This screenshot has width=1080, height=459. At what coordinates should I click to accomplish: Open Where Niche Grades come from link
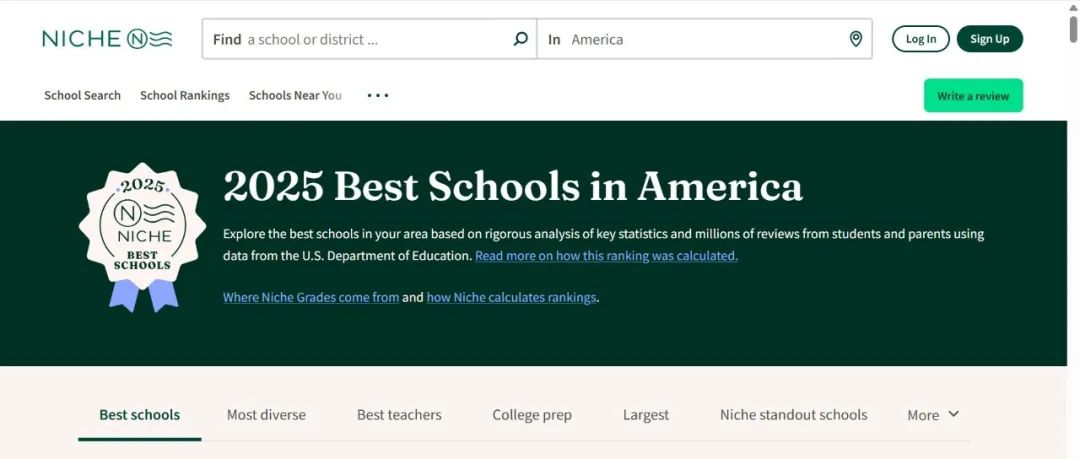[311, 298]
